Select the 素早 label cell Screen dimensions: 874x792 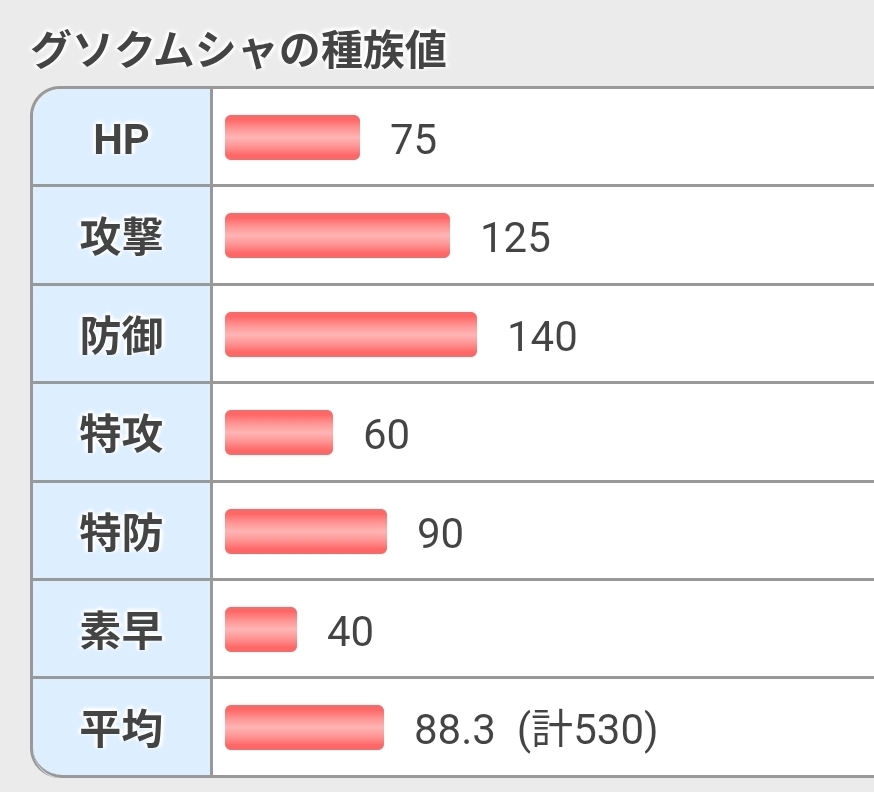(121, 630)
